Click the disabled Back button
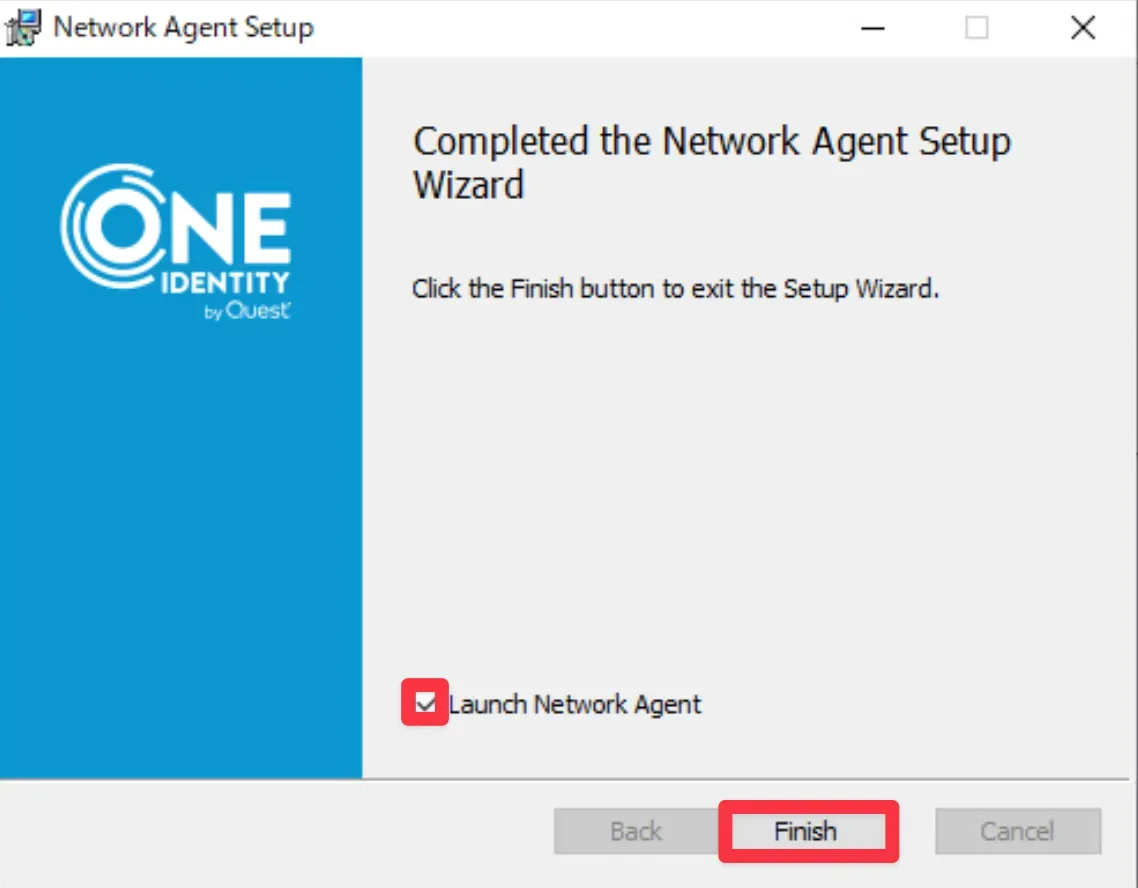1138x888 pixels. (x=636, y=831)
